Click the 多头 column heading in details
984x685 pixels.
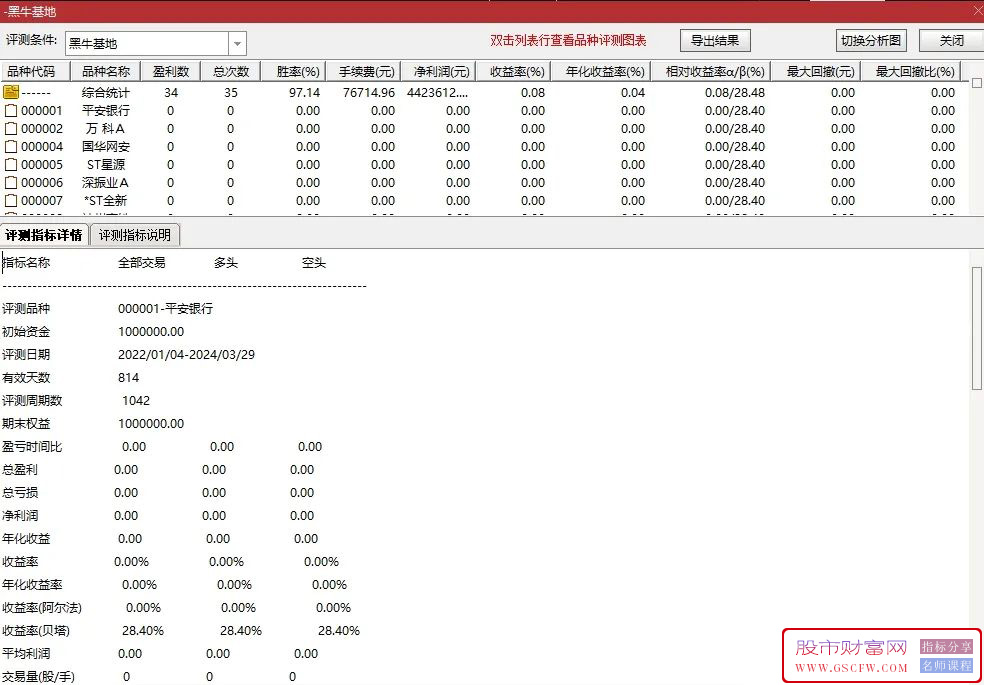pyautogui.click(x=226, y=263)
